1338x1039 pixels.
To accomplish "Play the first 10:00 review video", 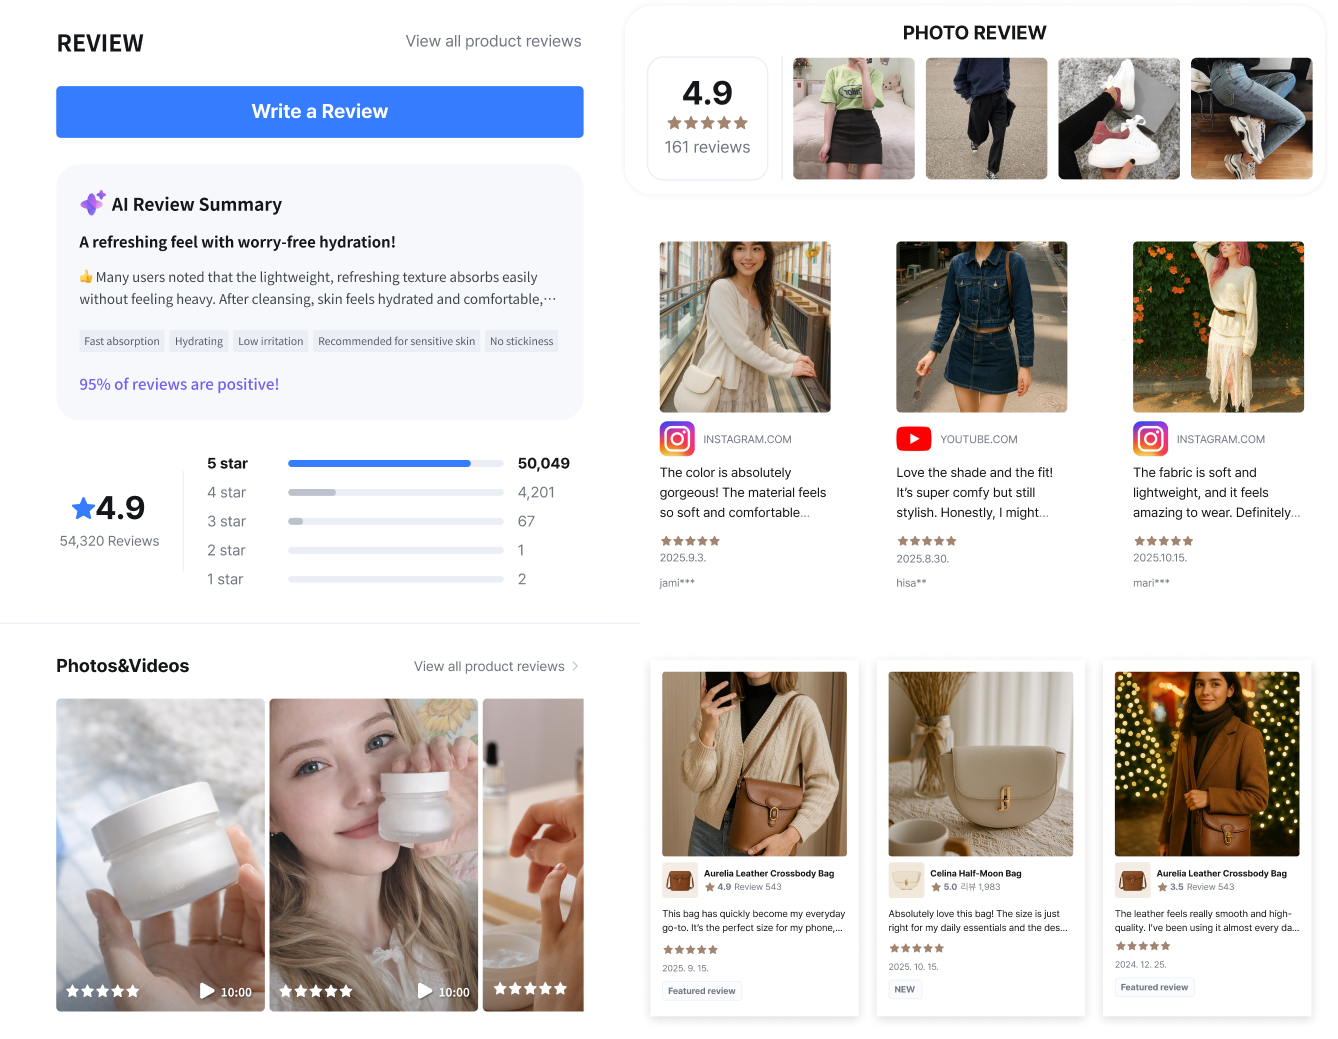I will (x=208, y=991).
